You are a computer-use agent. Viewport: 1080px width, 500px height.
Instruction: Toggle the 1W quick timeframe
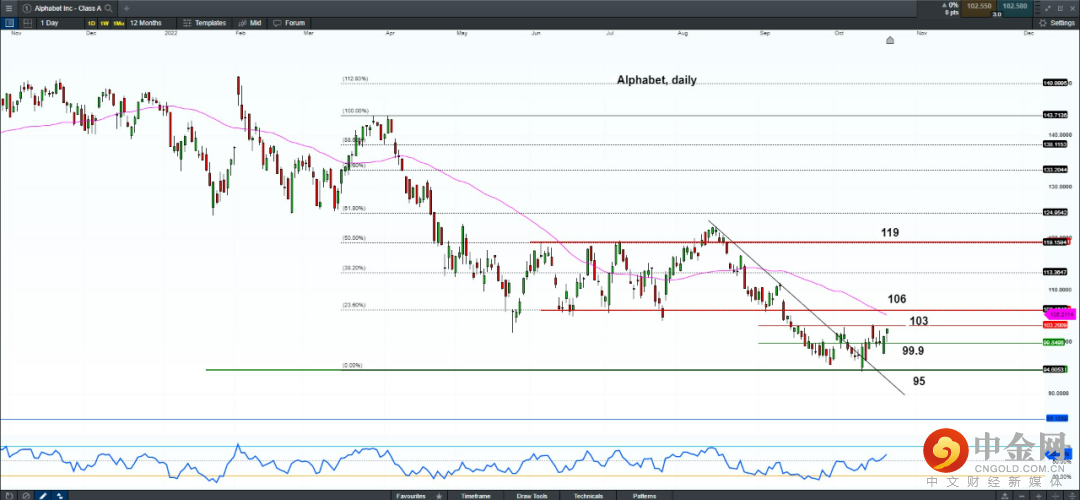tap(104, 22)
